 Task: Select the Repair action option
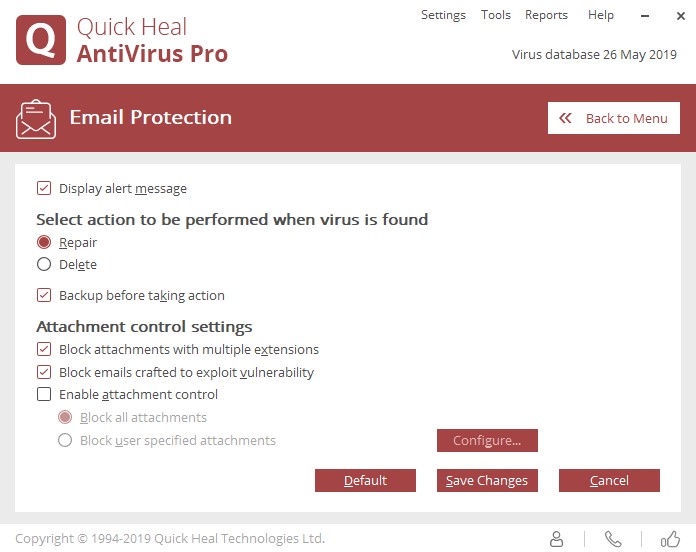[44, 243]
